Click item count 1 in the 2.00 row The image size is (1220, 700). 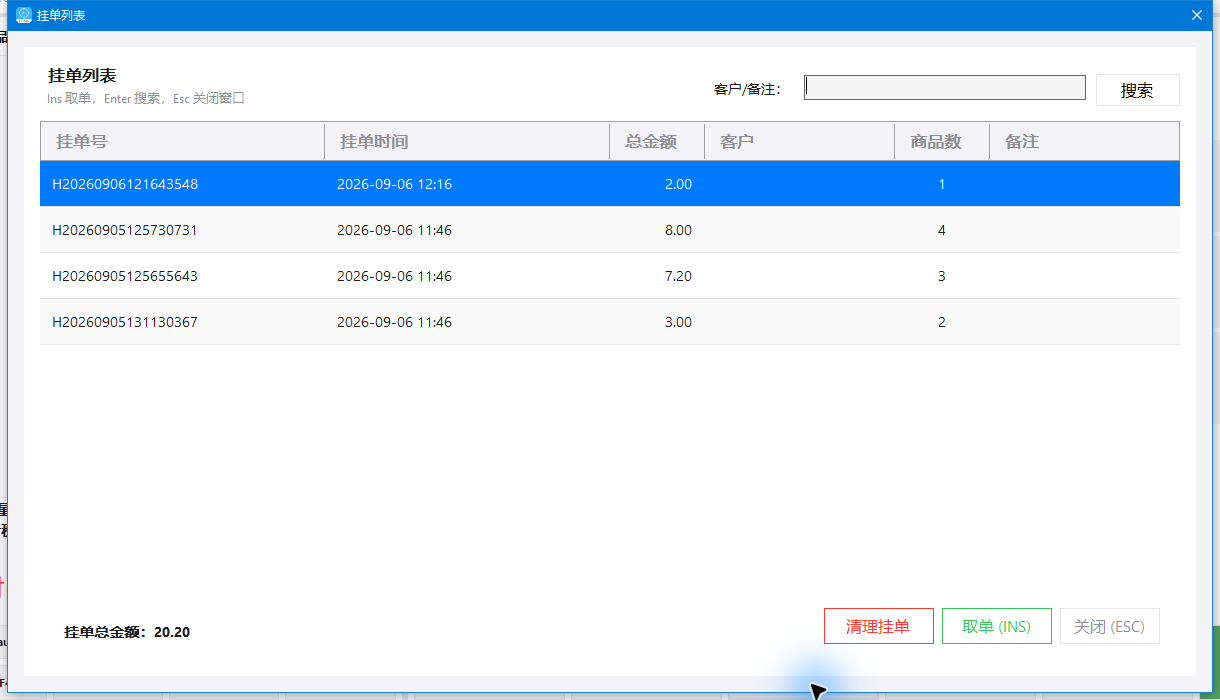[x=942, y=184]
